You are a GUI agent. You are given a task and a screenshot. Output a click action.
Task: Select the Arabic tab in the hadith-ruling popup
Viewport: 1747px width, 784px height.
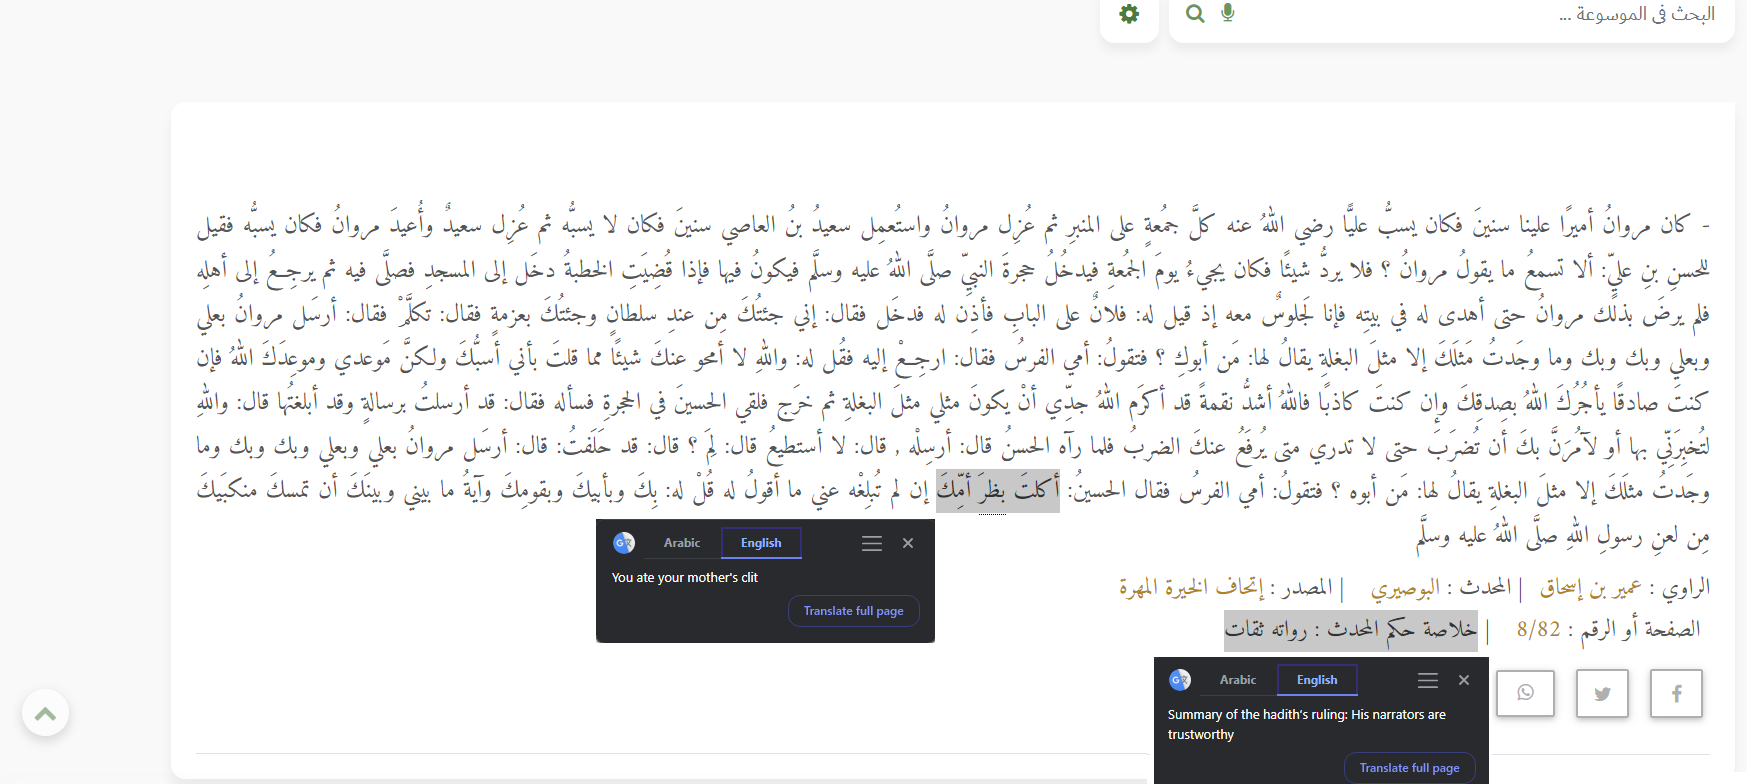tap(1238, 680)
